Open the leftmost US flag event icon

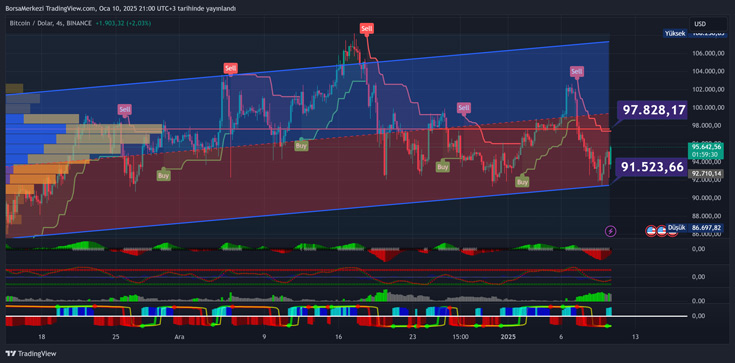(651, 230)
